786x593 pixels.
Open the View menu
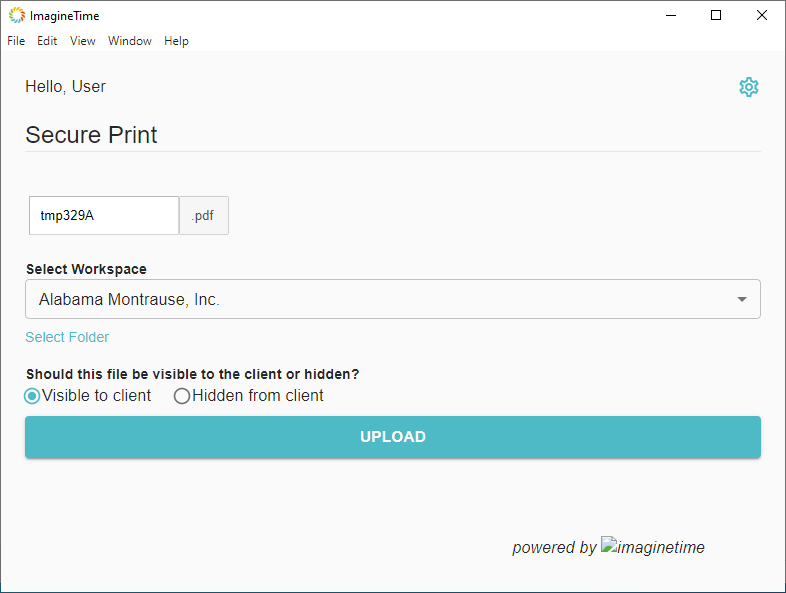83,41
